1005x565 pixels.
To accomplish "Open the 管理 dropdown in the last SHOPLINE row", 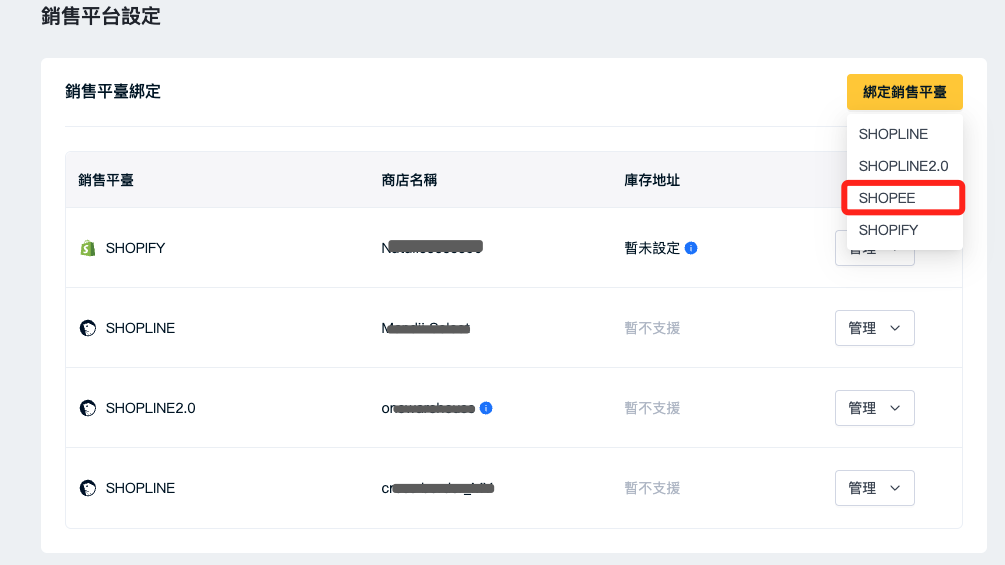I will pyautogui.click(x=874, y=488).
